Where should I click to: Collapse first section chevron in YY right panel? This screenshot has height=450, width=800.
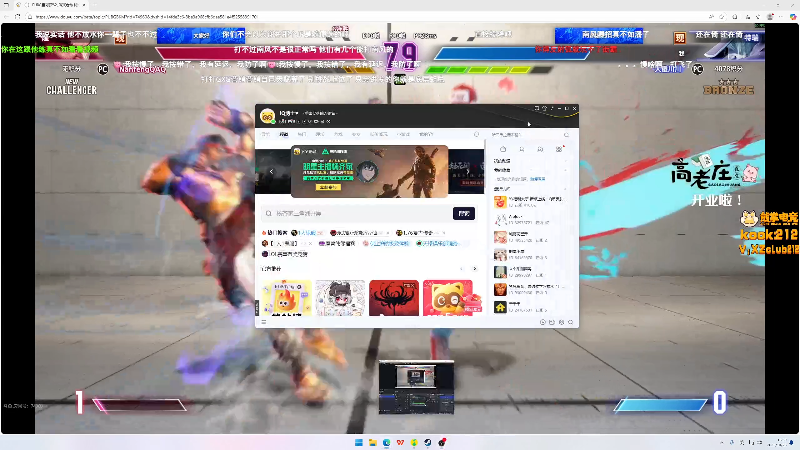(565, 161)
